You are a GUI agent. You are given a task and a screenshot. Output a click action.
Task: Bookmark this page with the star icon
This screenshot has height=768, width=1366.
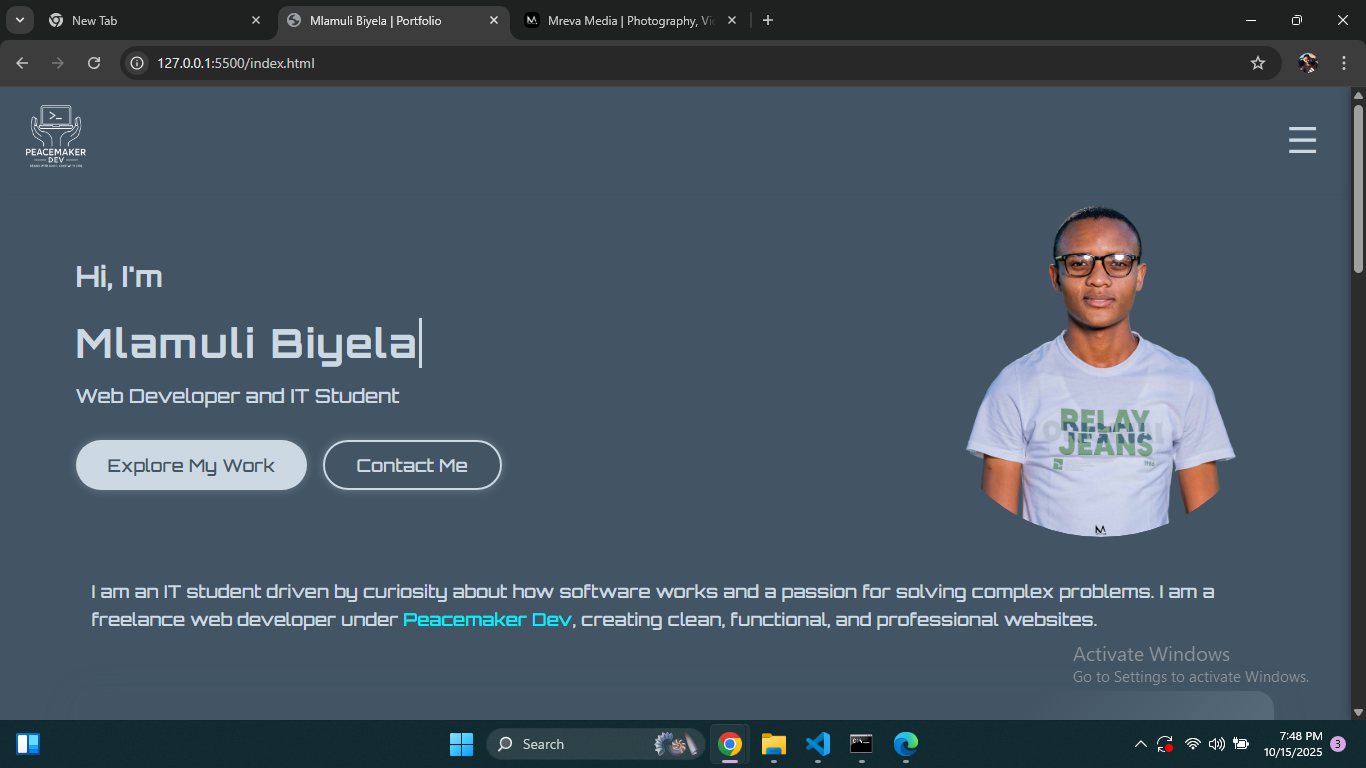pyautogui.click(x=1257, y=63)
